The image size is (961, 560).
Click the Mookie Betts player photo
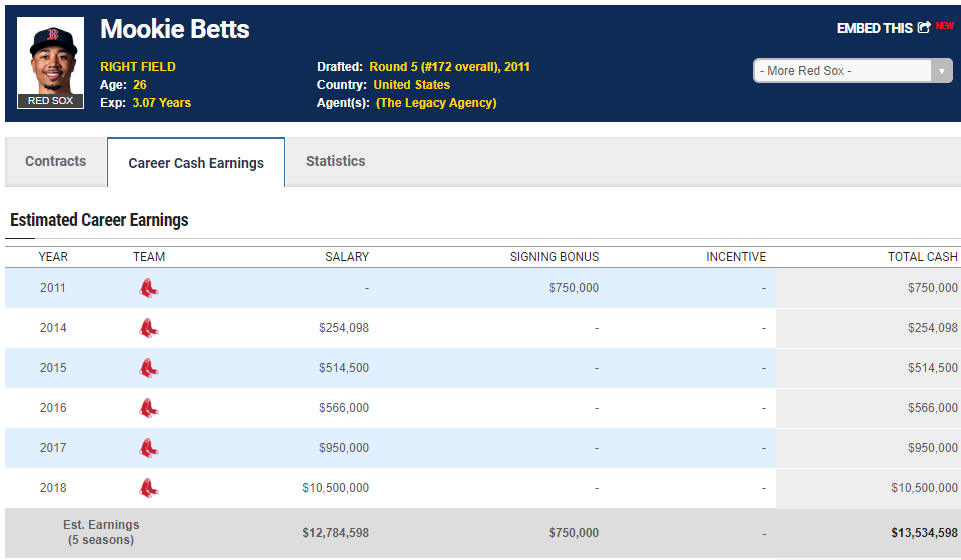(50, 56)
